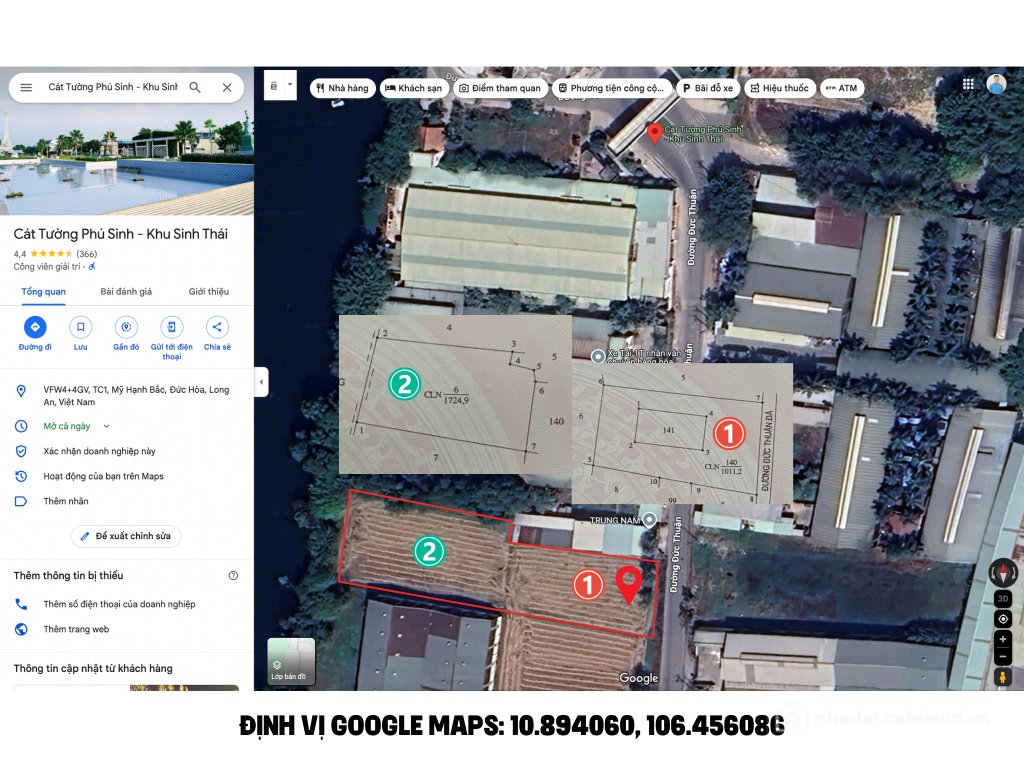The width and height of the screenshot is (1024, 768).
Task: Click the Đề xuất chỉnh sửa button
Action: 126,536
